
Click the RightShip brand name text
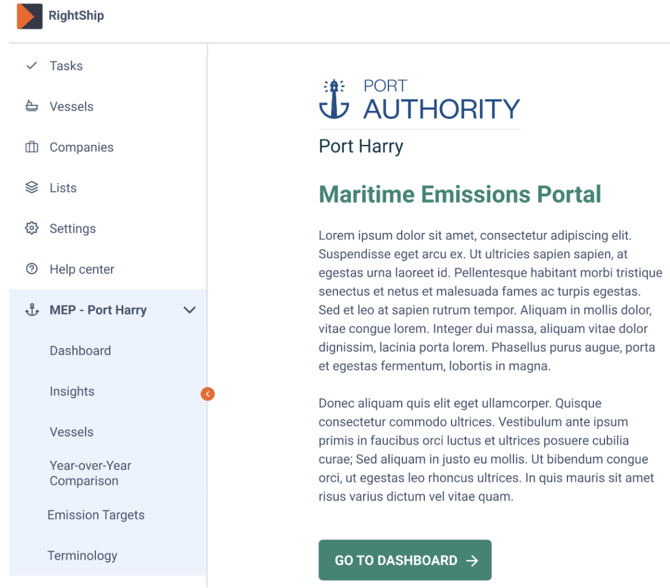click(76, 16)
